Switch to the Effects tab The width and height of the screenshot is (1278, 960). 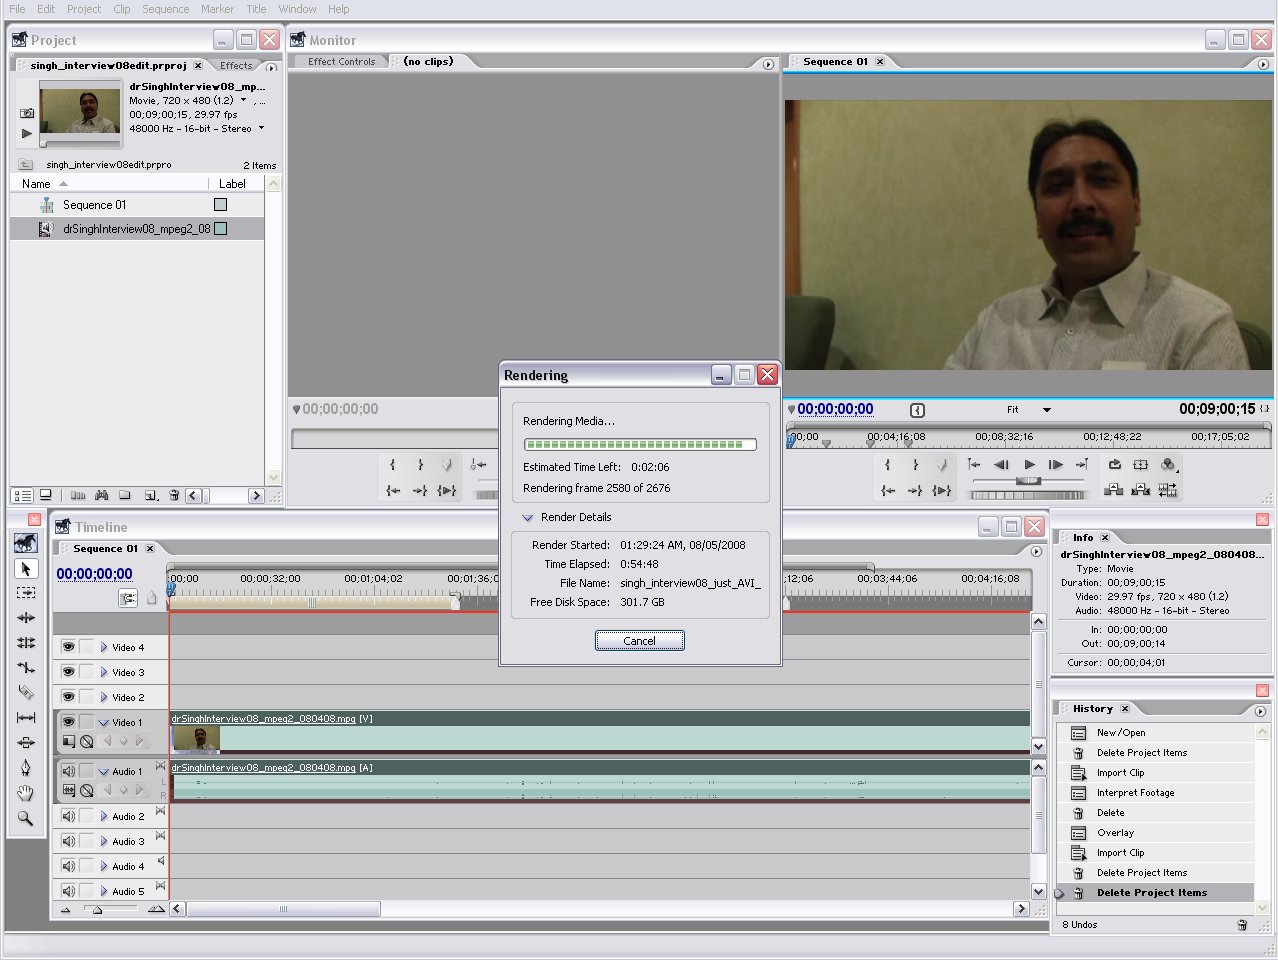point(236,65)
